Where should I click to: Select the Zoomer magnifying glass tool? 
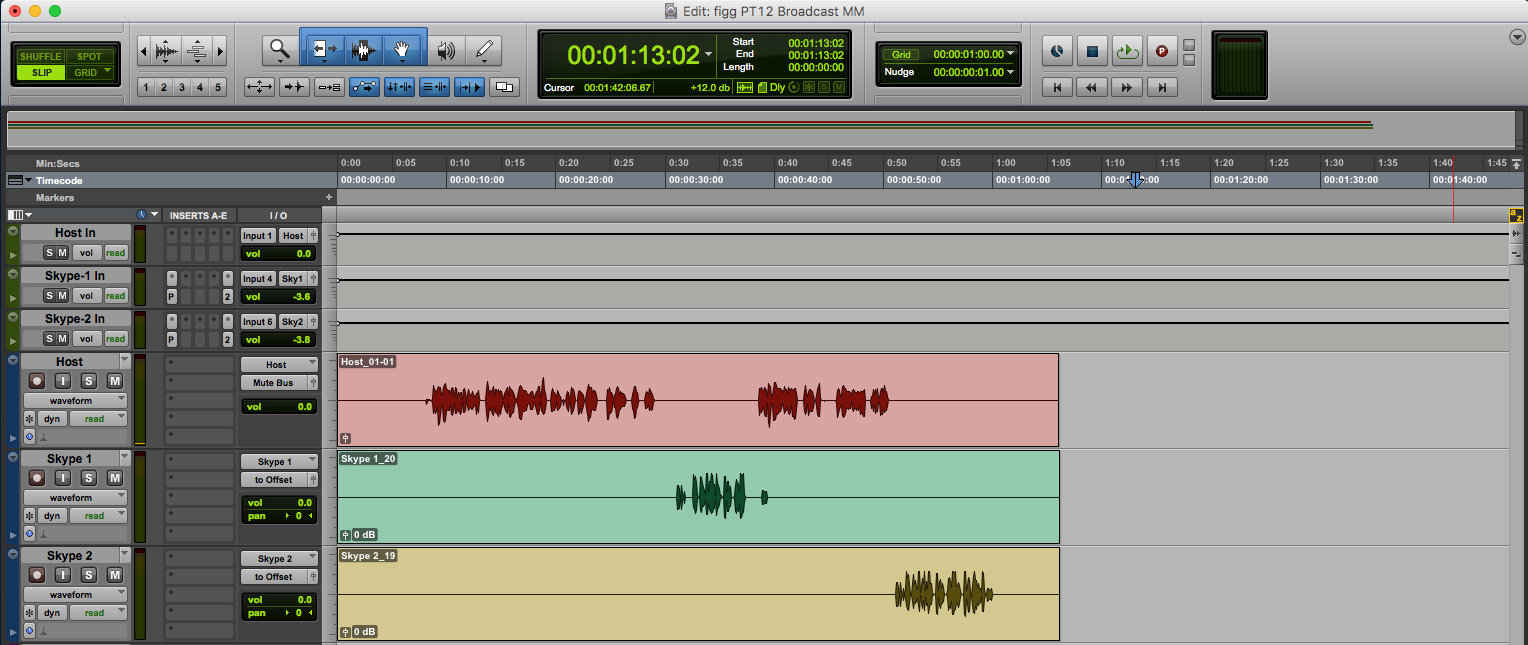279,49
